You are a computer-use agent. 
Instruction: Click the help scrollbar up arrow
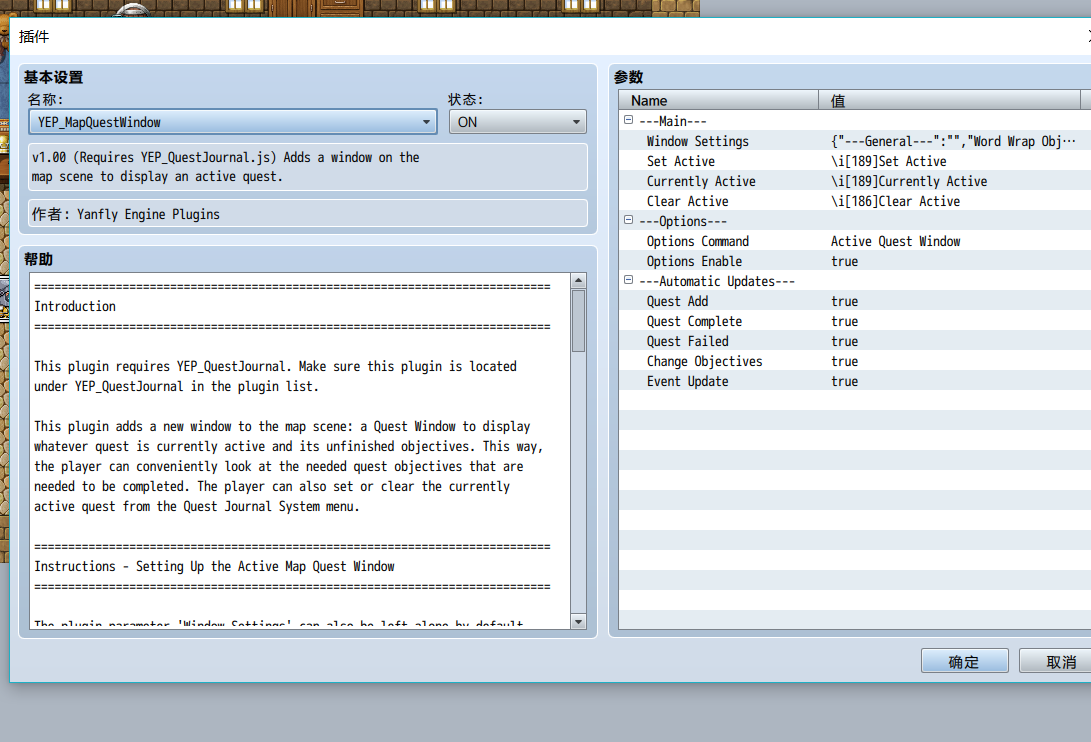pos(578,281)
